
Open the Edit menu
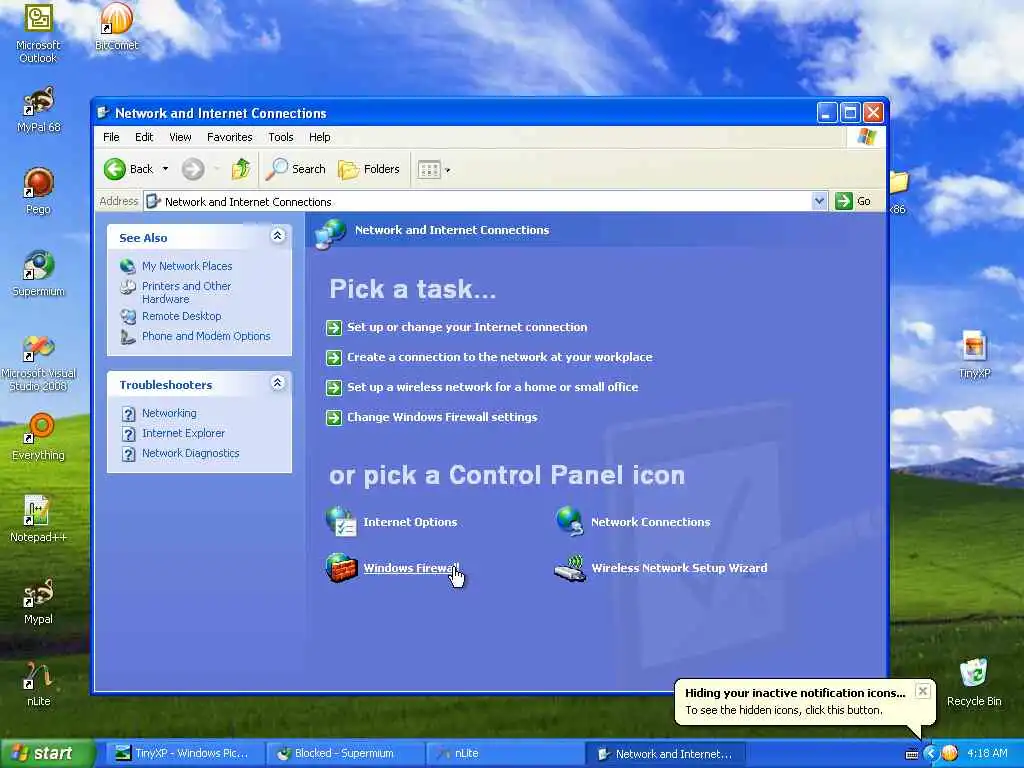point(144,137)
